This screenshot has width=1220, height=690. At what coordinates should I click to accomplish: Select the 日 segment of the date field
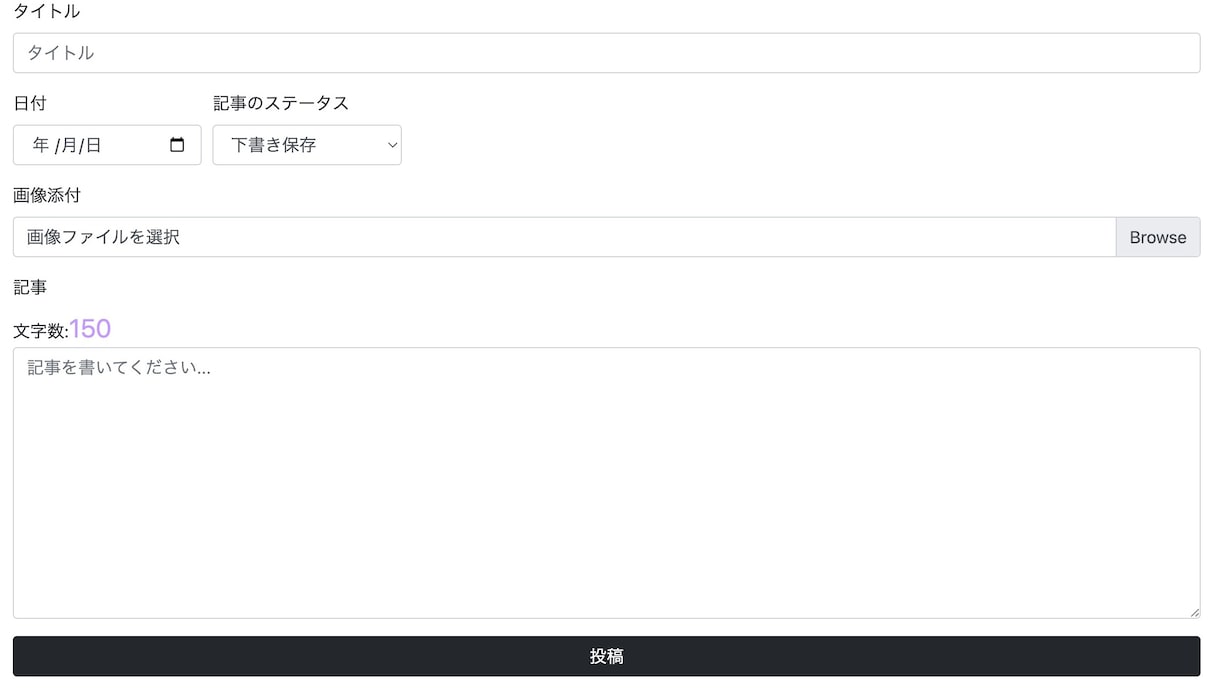[93, 145]
